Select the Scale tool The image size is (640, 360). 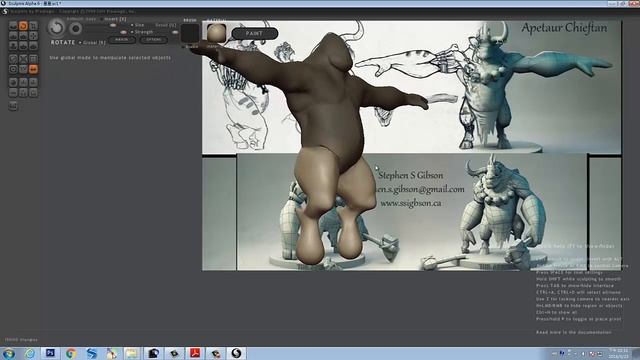click(33, 26)
